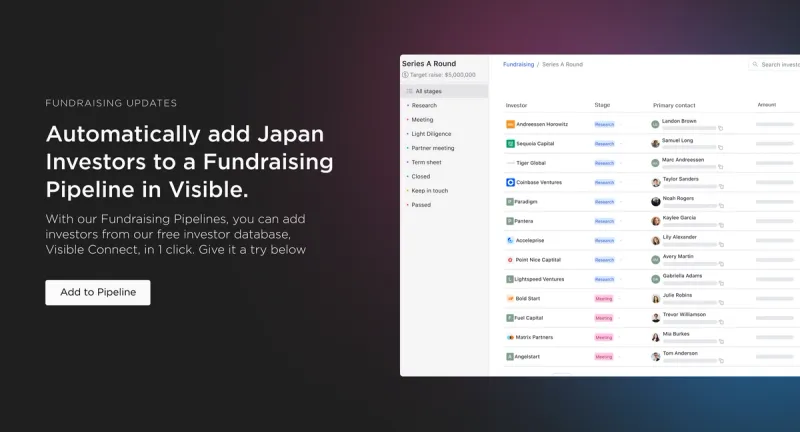Click Marc Andreessen's avatar
This screenshot has width=800, height=432.
(655, 163)
